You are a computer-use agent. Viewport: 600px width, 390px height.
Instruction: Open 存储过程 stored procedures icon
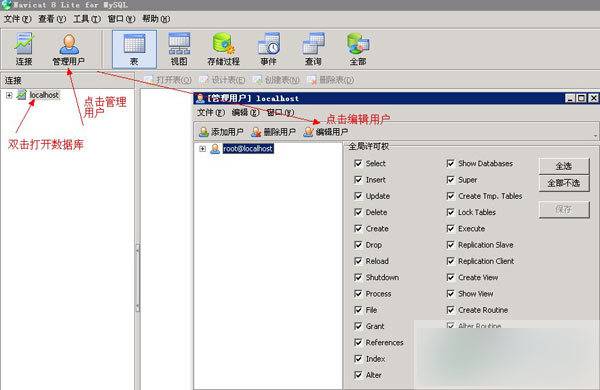(223, 49)
